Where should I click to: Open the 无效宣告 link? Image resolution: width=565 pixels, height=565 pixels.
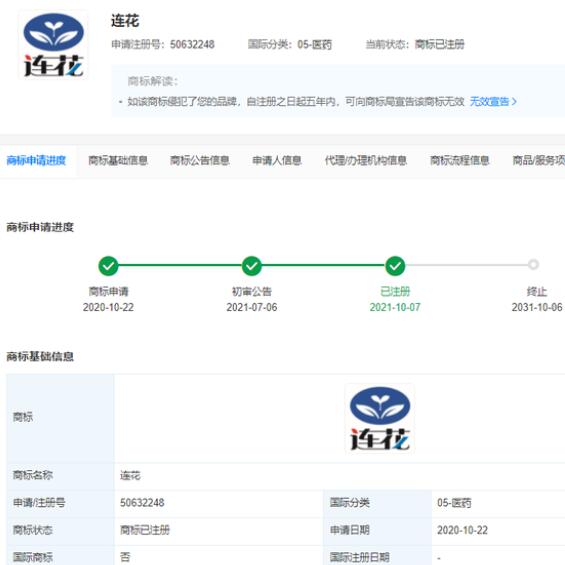click(489, 102)
